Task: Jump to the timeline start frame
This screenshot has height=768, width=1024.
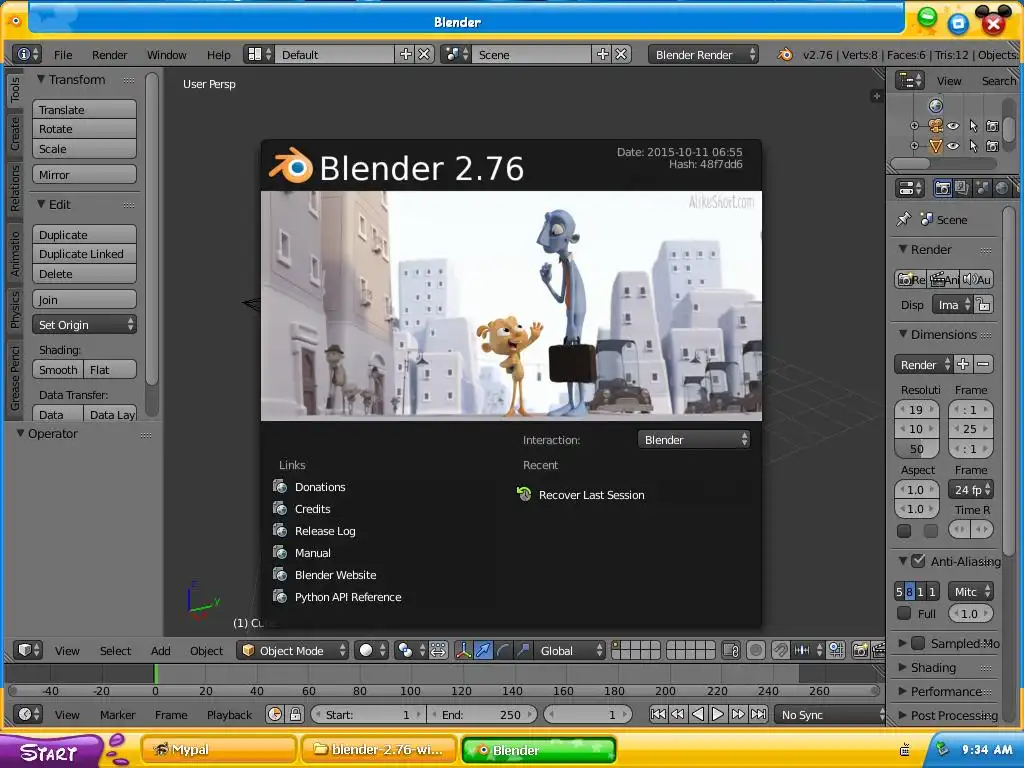Action: 658,714
